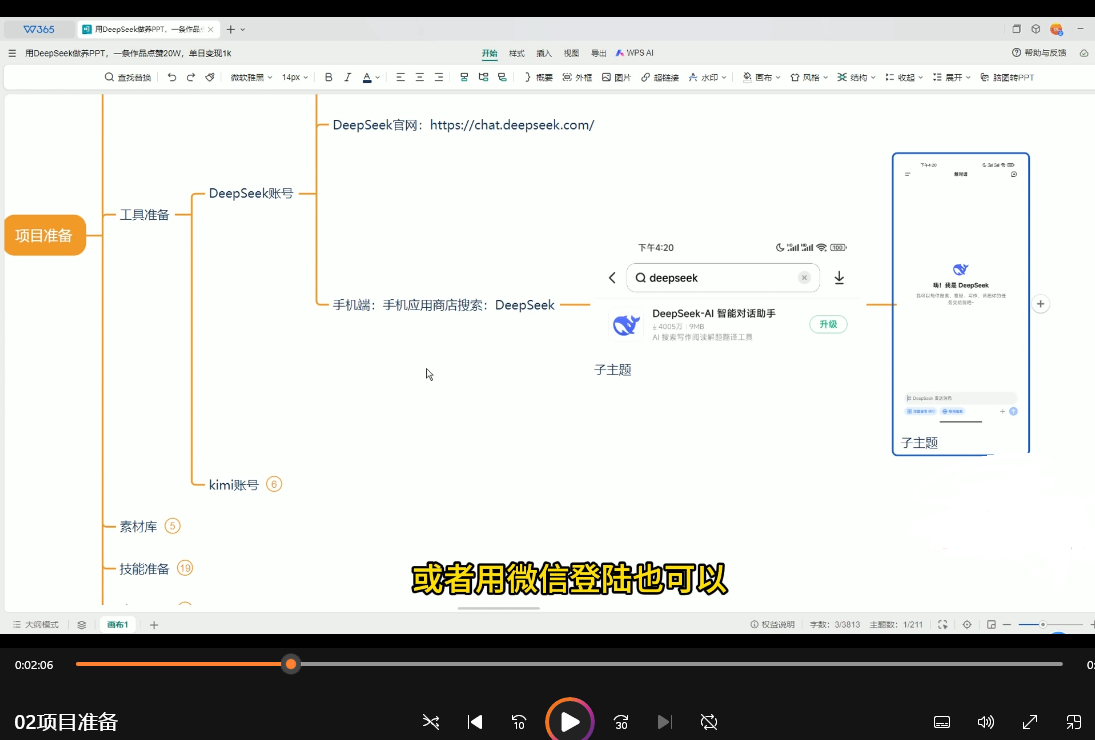
Task: Click the font color A button
Action: coord(367,77)
